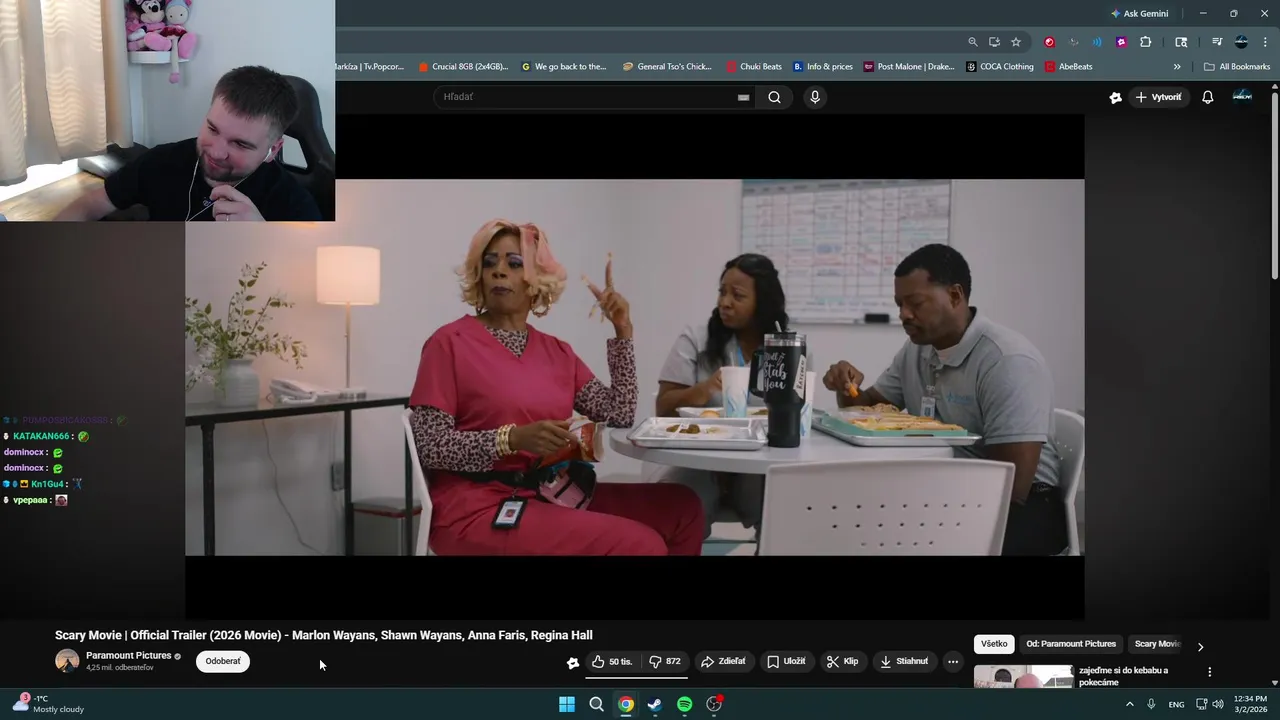Open the Info & prices bookmark
1280x720 pixels.
click(823, 67)
